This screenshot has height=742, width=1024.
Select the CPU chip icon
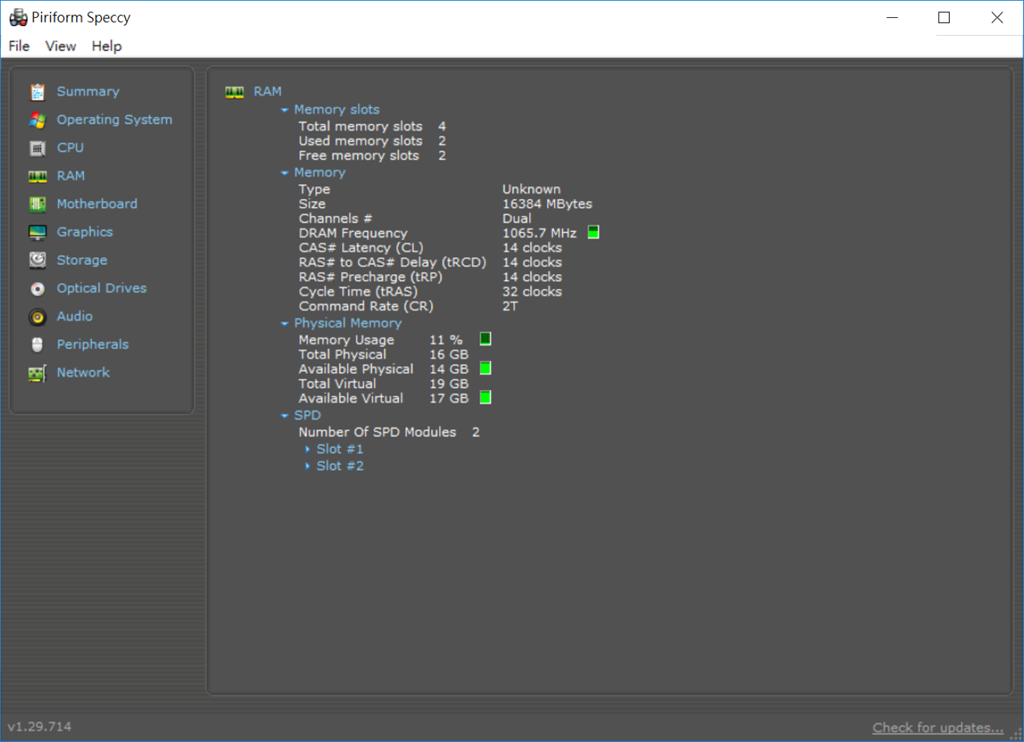coord(37,148)
